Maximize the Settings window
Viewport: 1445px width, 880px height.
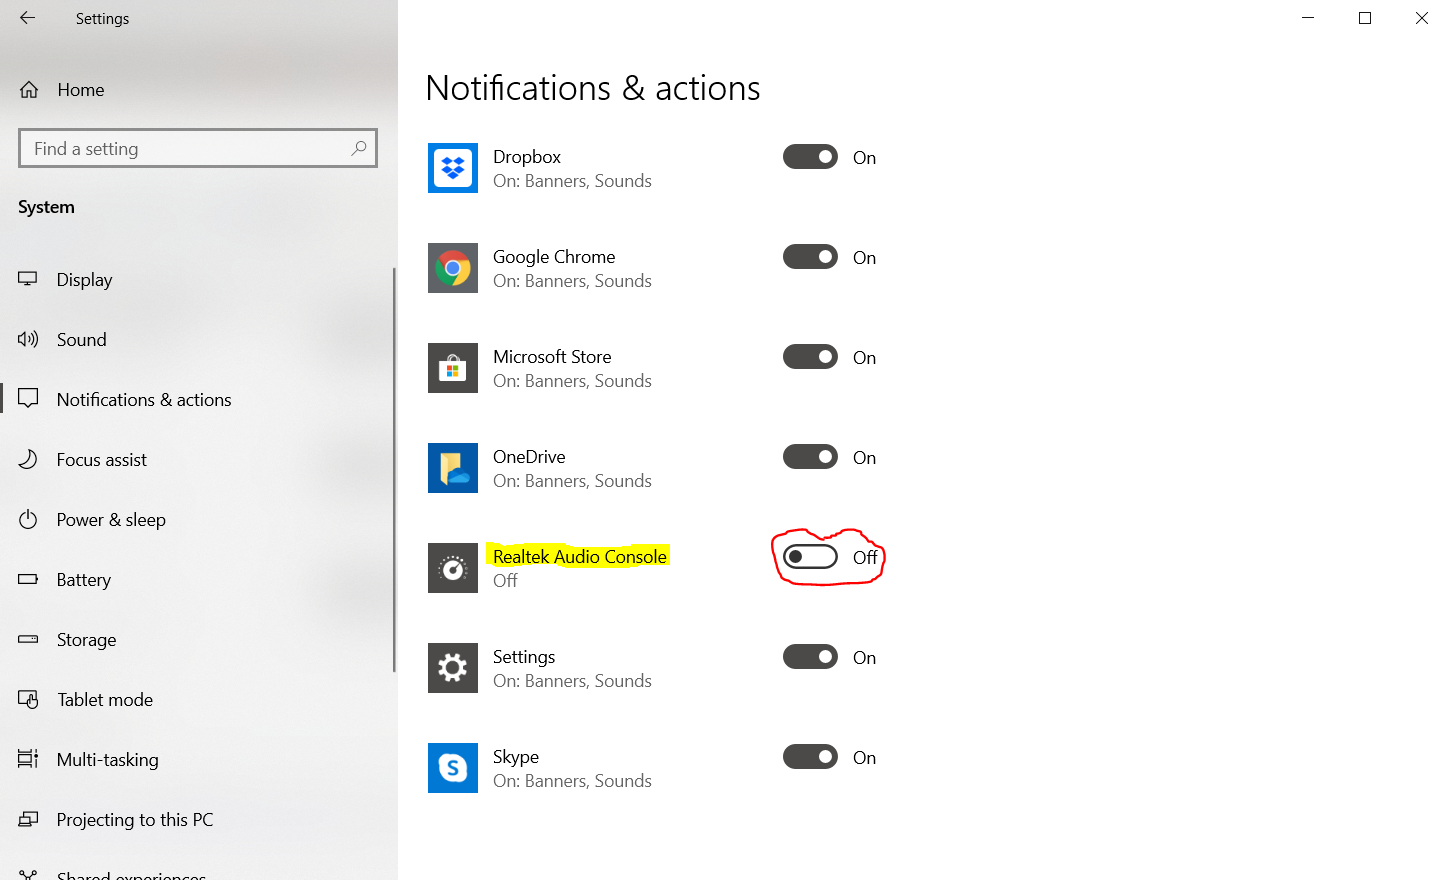coord(1365,18)
